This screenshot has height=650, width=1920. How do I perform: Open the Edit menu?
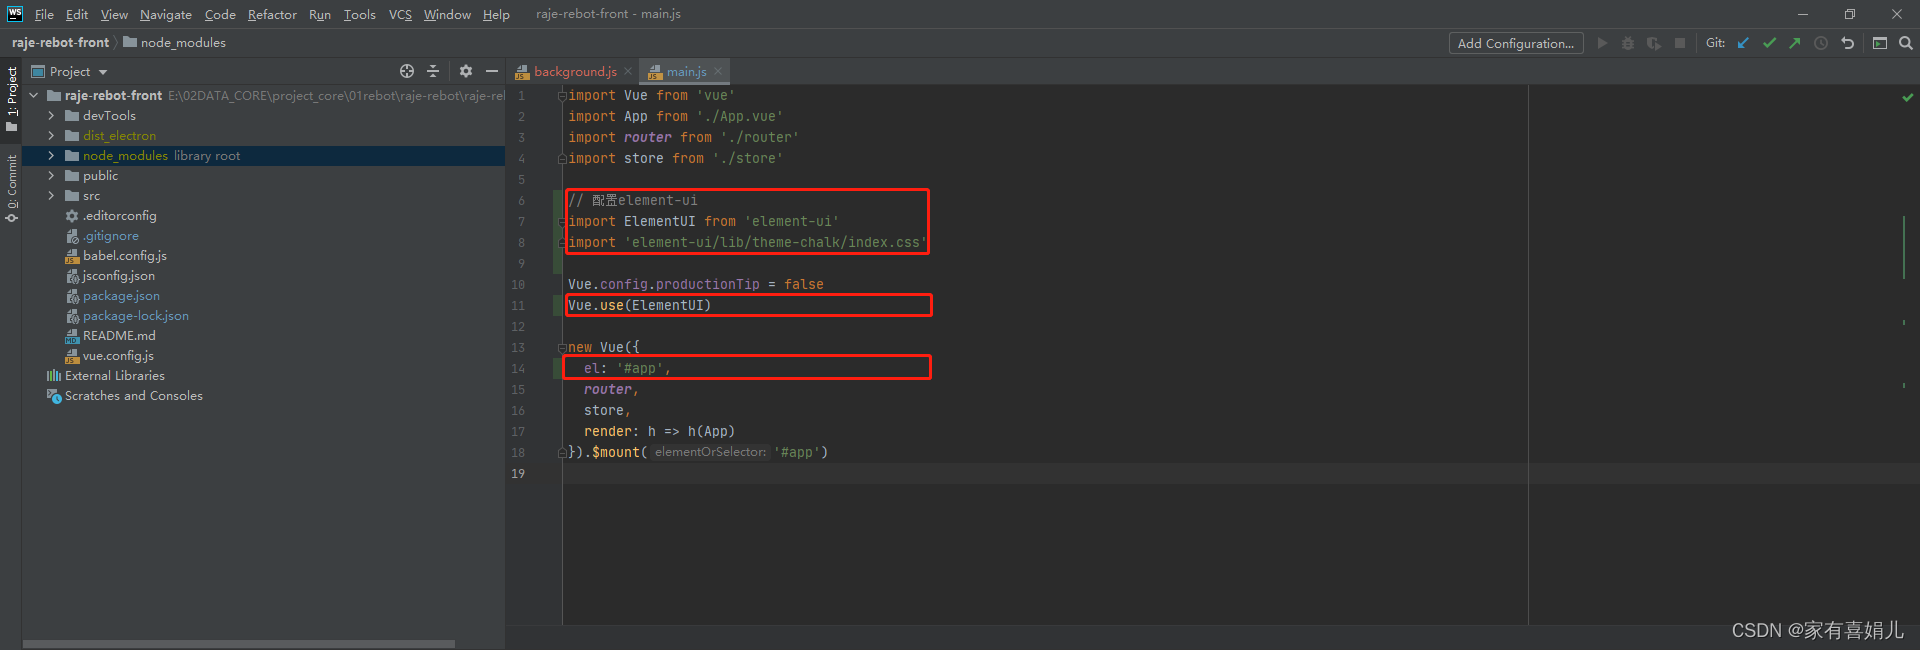coord(77,14)
